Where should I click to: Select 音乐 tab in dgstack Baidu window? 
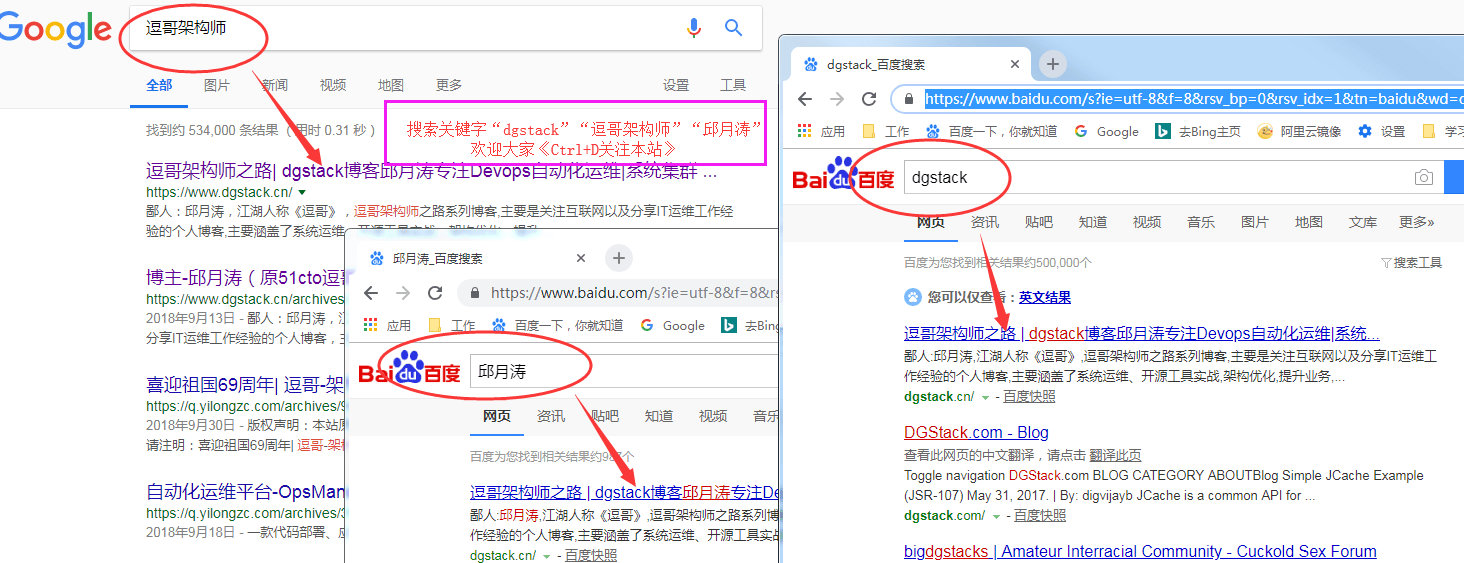[x=1201, y=222]
